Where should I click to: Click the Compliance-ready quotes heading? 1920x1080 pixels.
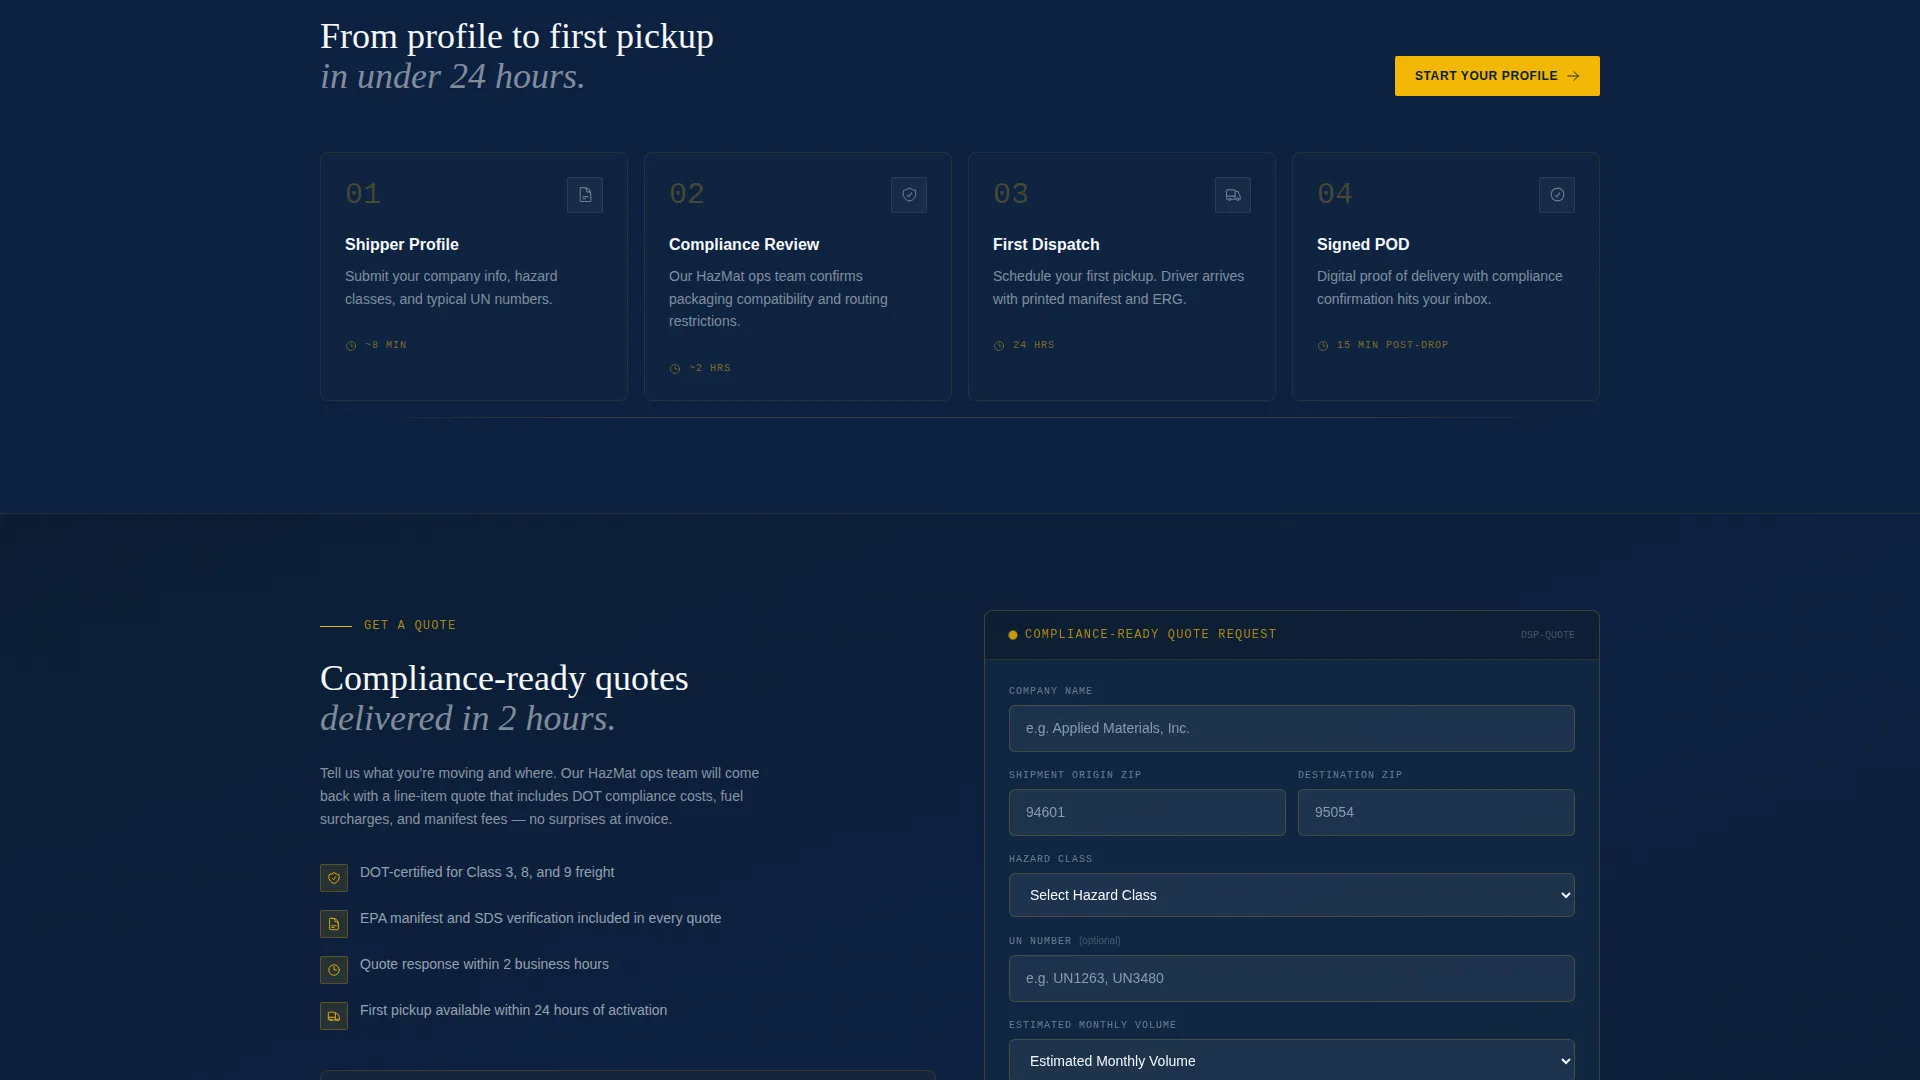[504, 678]
